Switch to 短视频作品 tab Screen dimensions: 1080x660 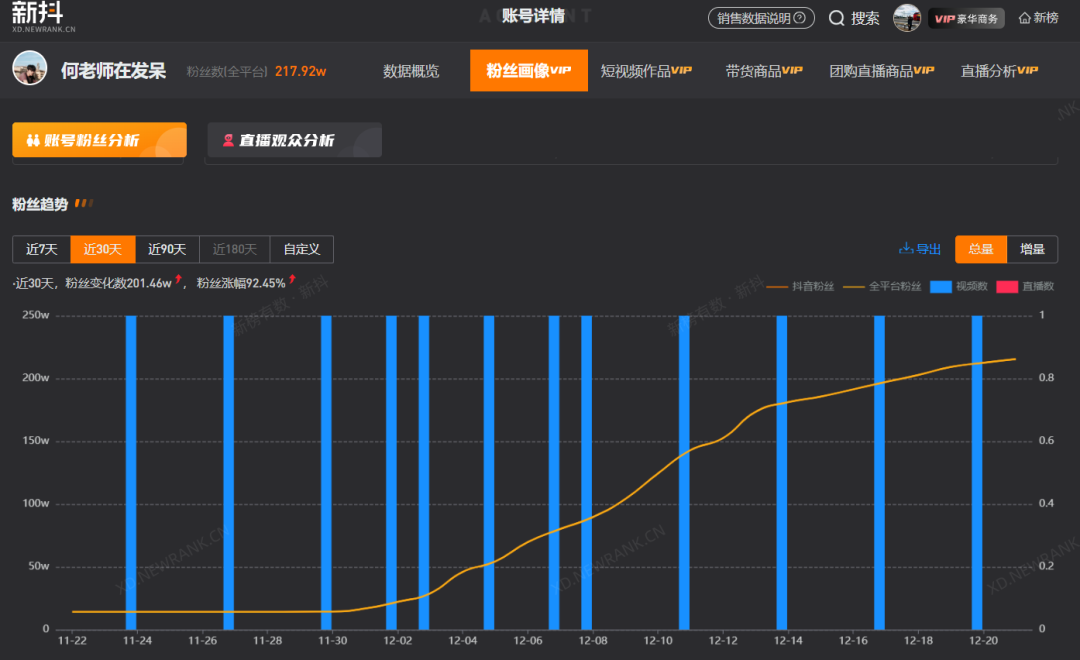pyautogui.click(x=646, y=71)
